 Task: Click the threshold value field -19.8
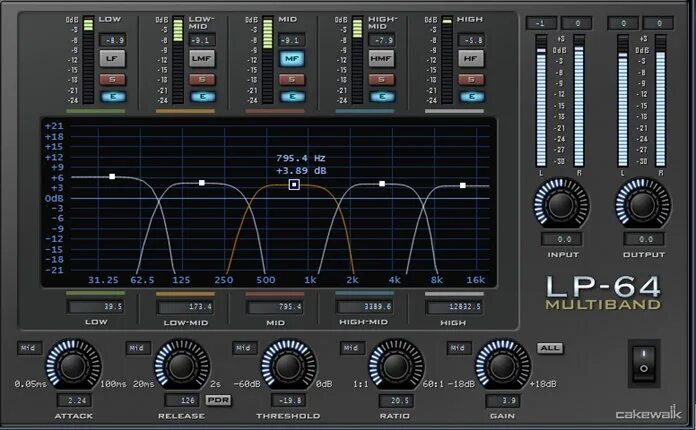click(289, 400)
